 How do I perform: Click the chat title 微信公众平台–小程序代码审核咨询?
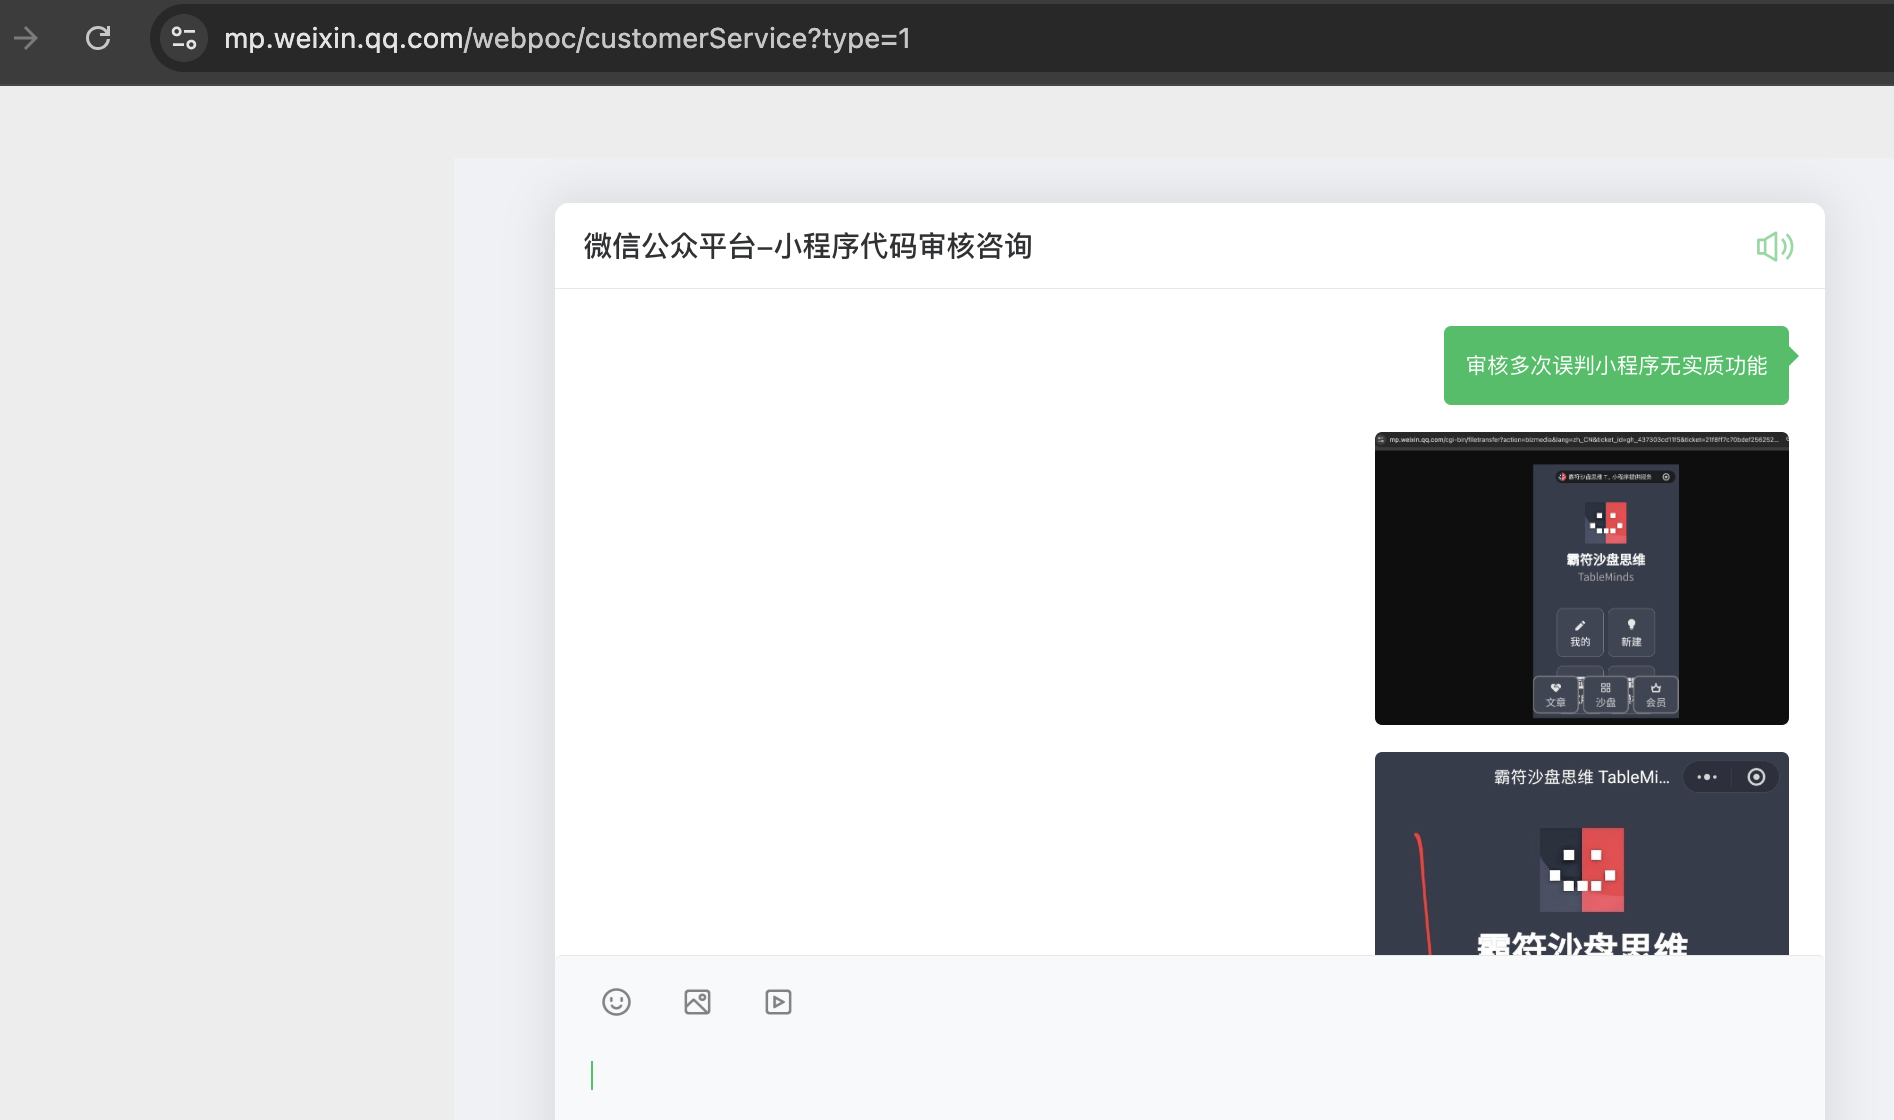coord(808,246)
